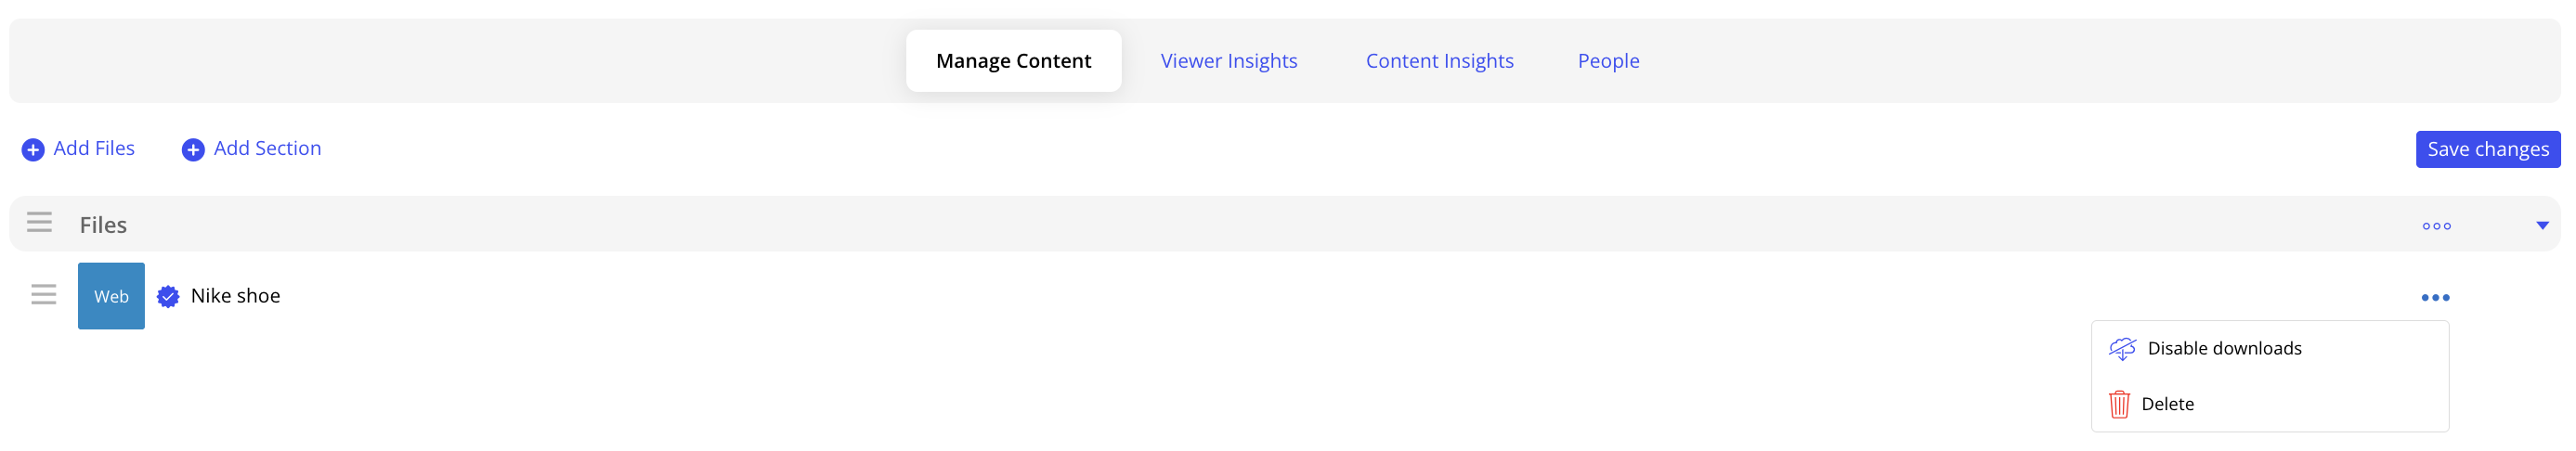The image size is (2576, 451).
Task: Click the Nike shoe three-dot menu icon
Action: 2435,298
